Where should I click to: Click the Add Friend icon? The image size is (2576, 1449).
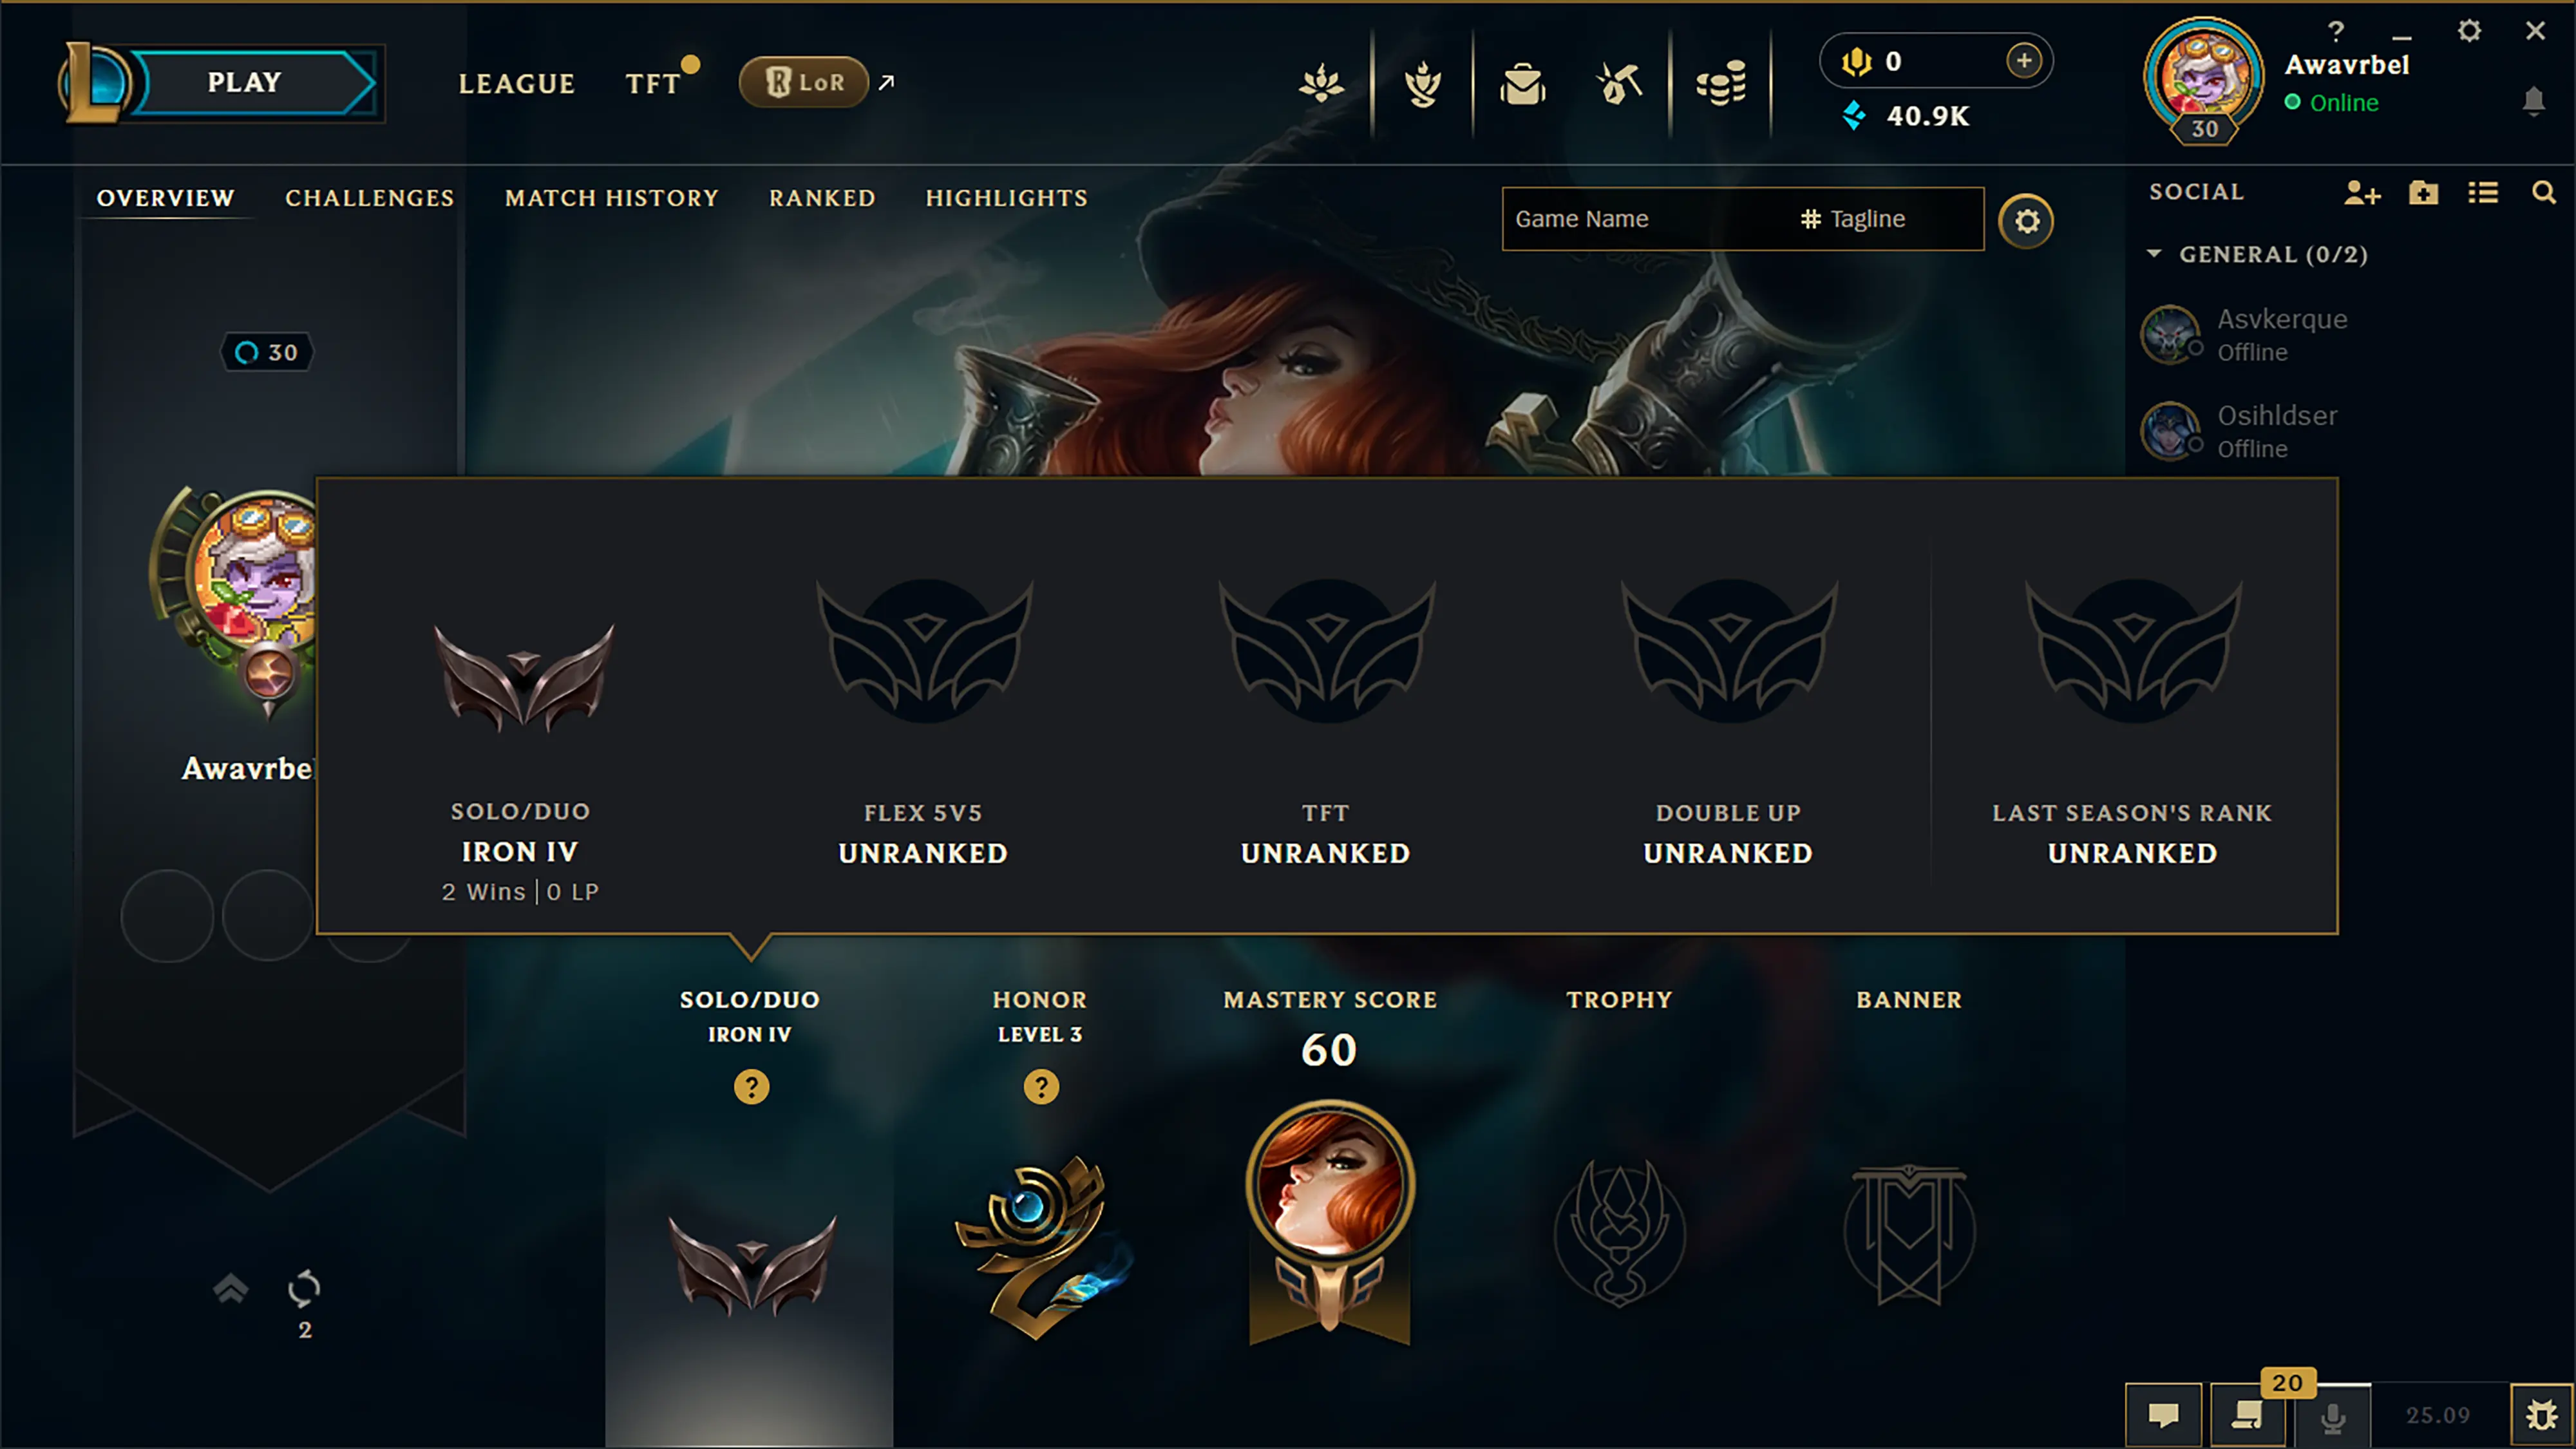(2362, 193)
